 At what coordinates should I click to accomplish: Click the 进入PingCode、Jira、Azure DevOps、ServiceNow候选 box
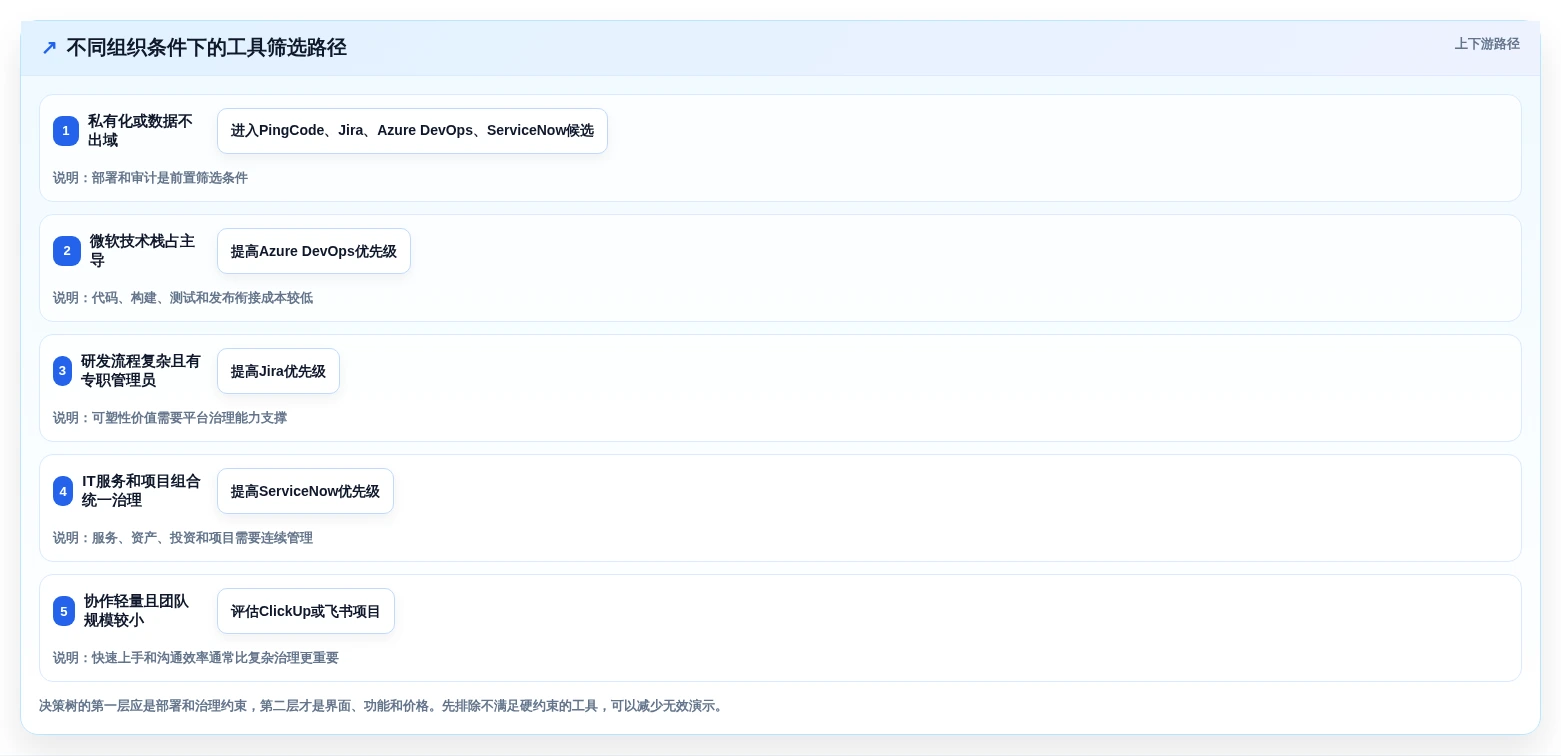[412, 131]
